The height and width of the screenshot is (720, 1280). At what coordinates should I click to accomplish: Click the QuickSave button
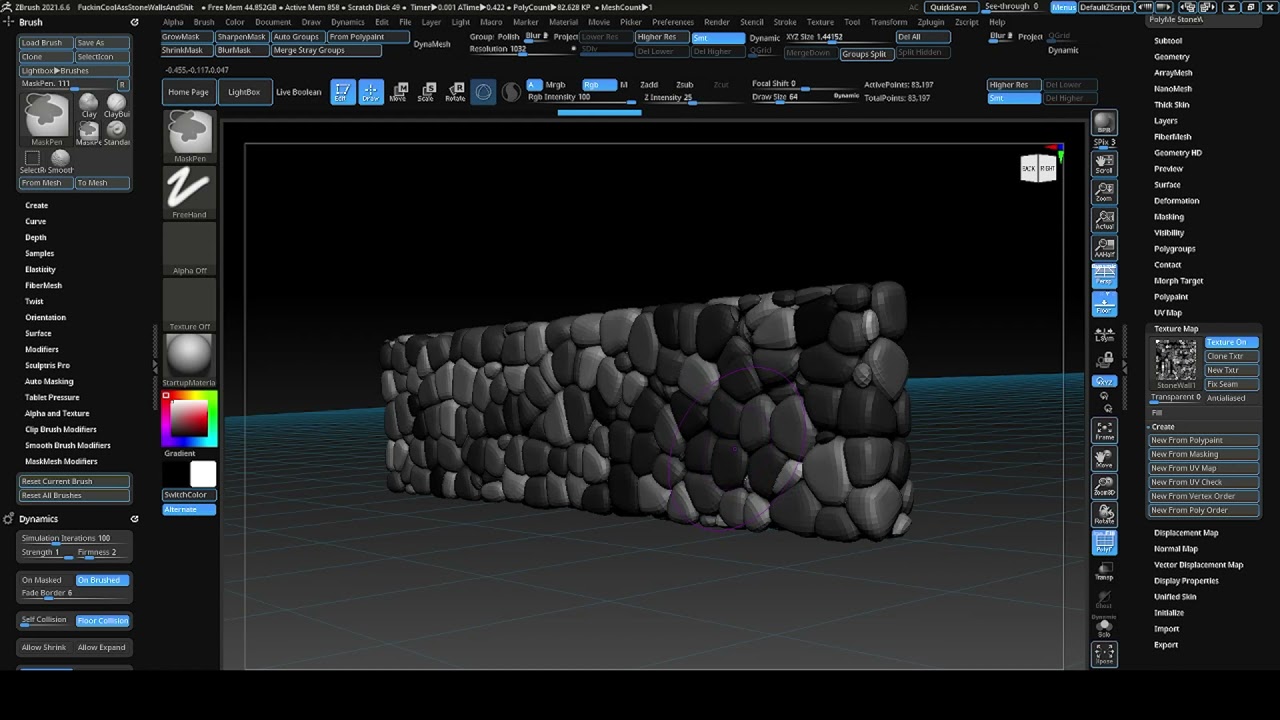coord(948,7)
